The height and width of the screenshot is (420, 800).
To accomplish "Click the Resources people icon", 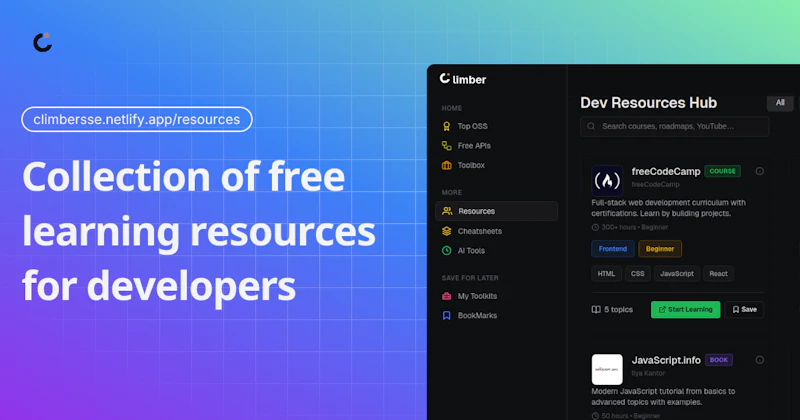I will [447, 211].
